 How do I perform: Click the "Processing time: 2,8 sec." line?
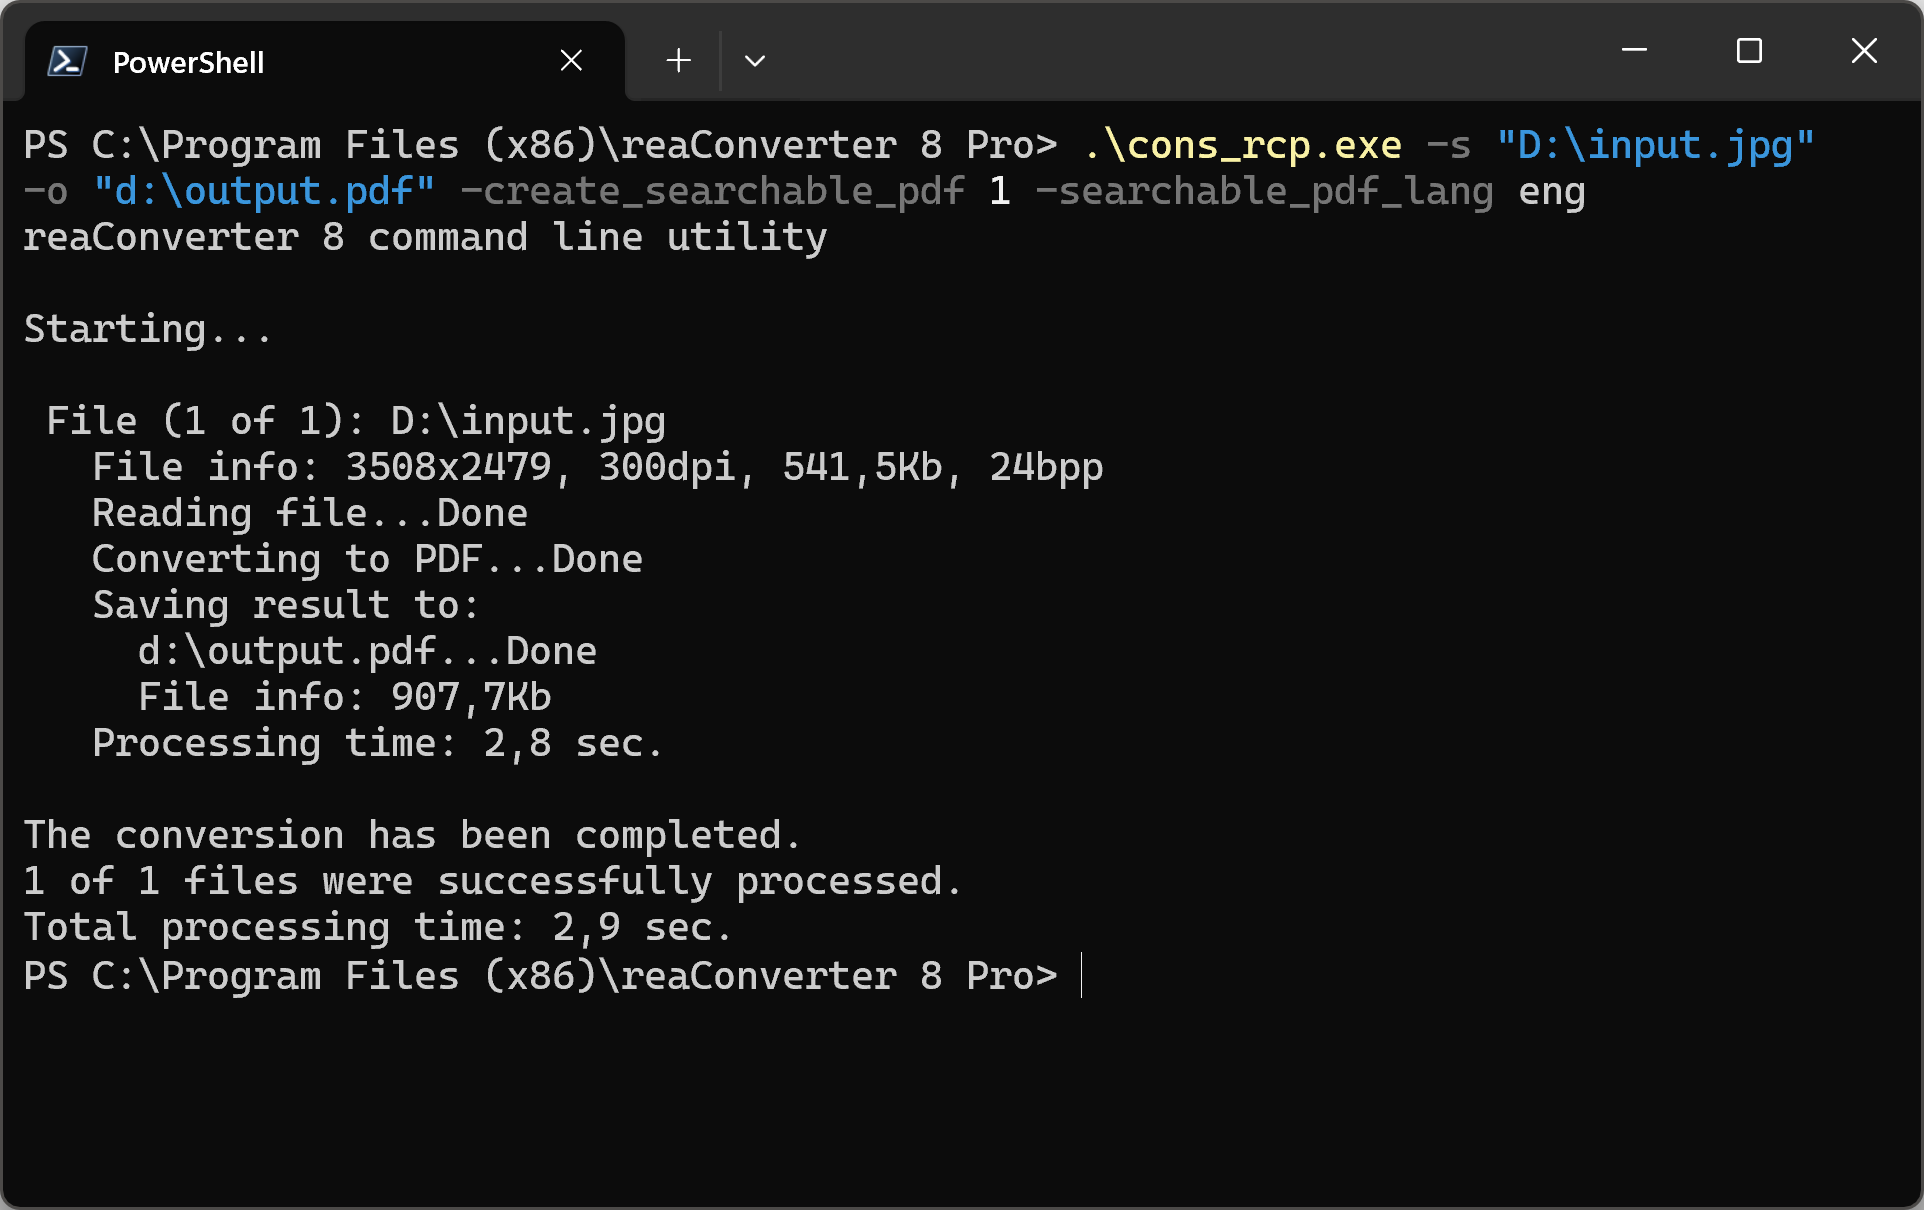(377, 744)
